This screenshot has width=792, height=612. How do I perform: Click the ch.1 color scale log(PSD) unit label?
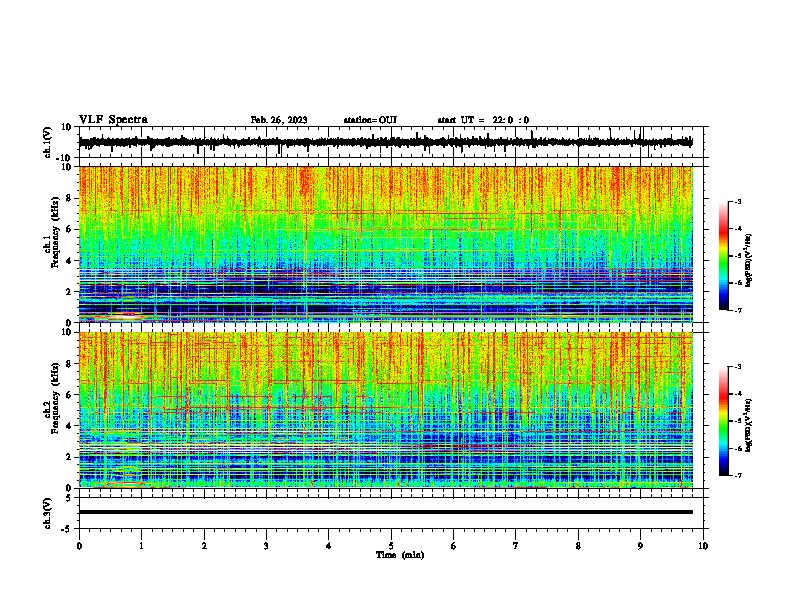(x=749, y=261)
